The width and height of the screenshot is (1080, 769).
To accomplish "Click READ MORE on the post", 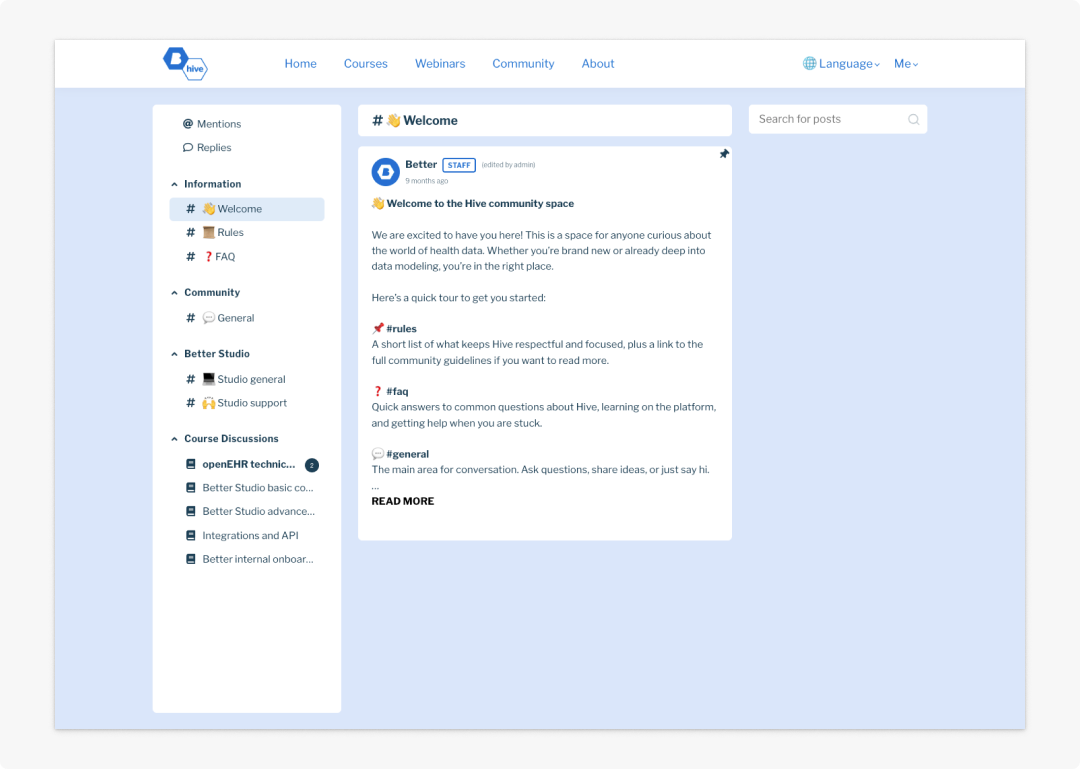I will pos(403,501).
